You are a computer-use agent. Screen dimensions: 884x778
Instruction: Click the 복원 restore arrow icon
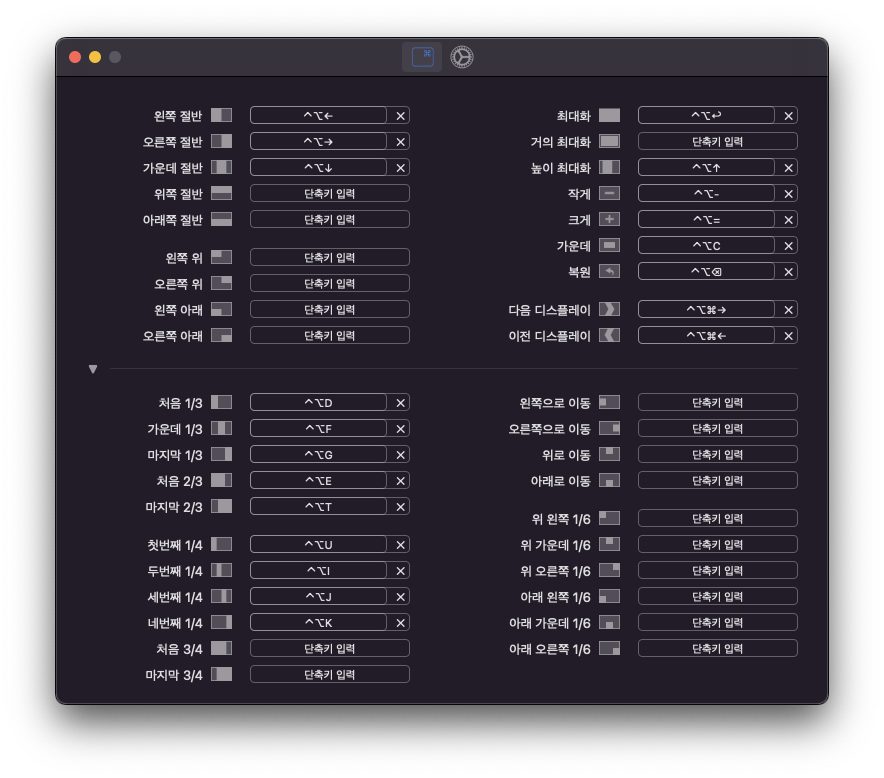tap(609, 271)
